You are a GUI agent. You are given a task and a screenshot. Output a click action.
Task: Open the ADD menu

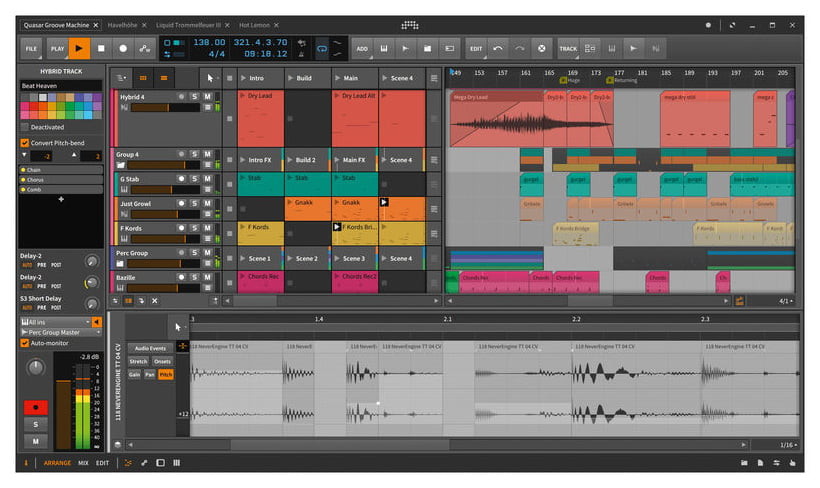click(x=362, y=49)
